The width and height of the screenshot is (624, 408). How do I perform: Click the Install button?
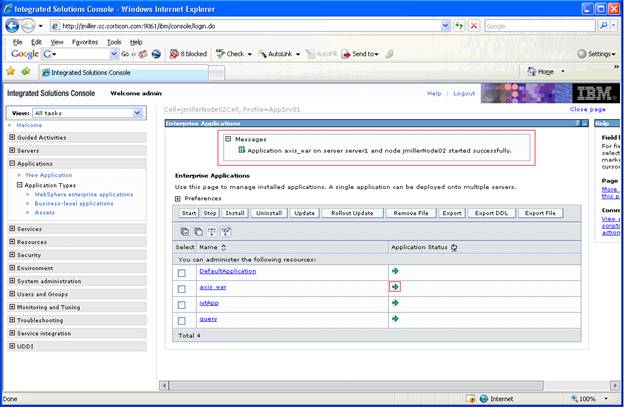pyautogui.click(x=235, y=213)
